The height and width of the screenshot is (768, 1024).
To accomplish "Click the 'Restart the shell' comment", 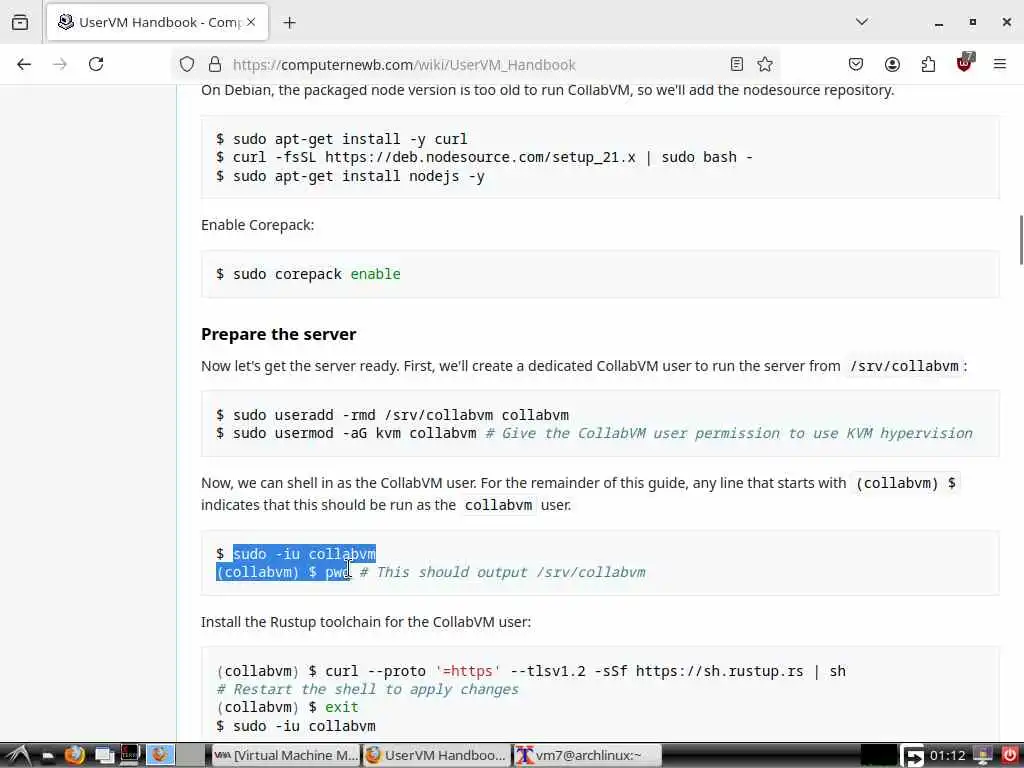I will (368, 690).
